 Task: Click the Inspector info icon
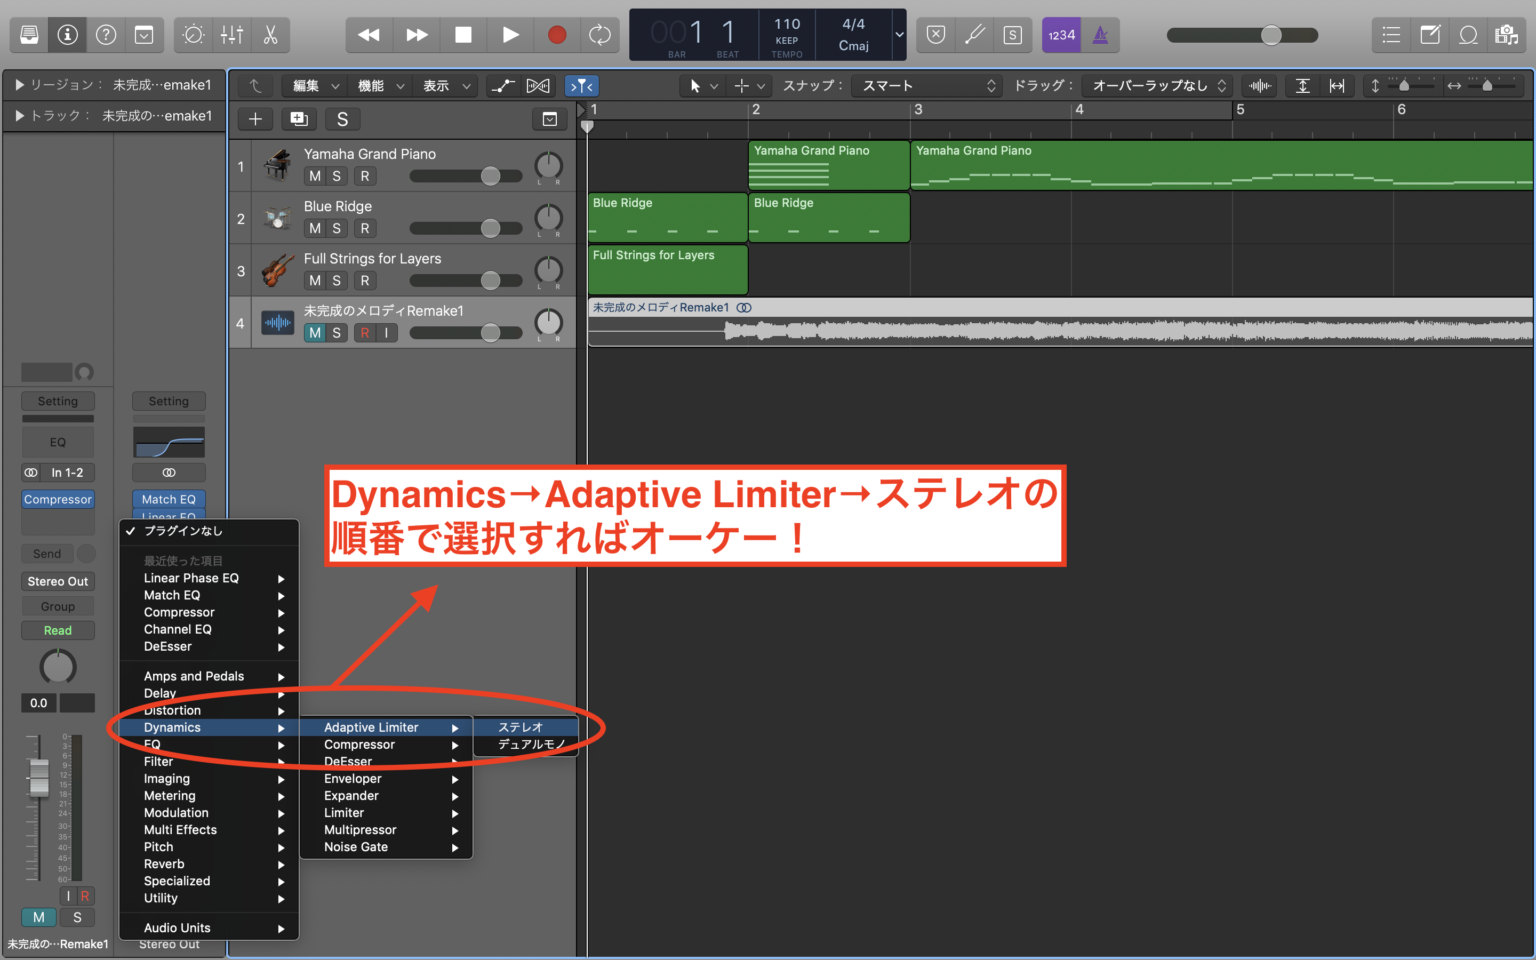(66, 34)
